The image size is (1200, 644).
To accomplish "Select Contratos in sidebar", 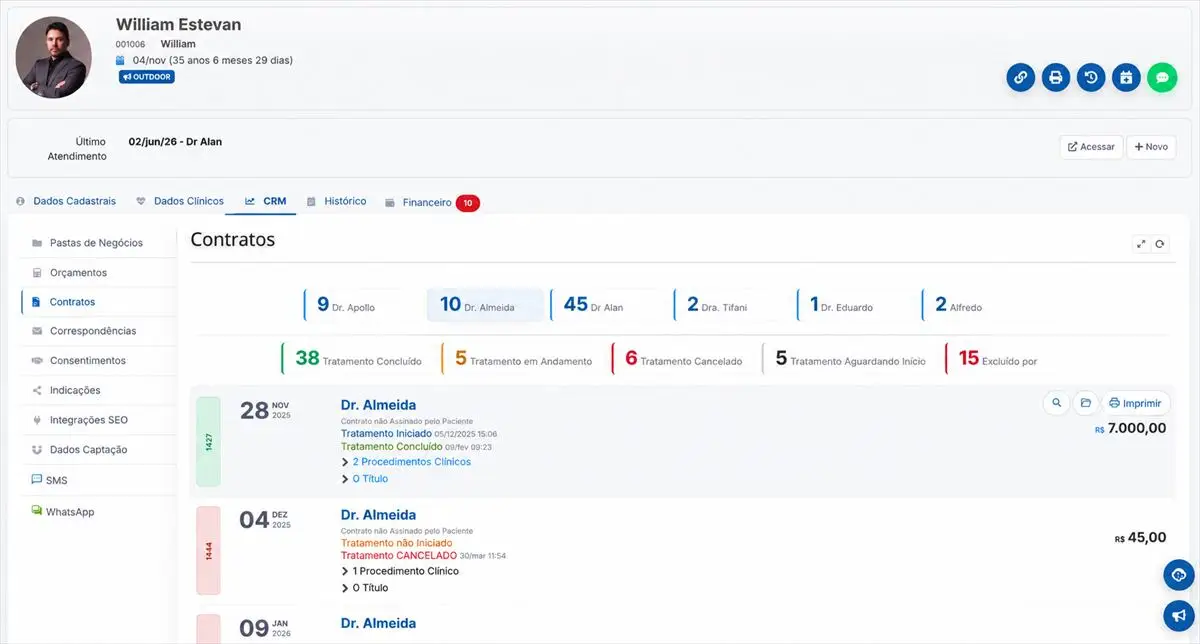I will point(96,301).
